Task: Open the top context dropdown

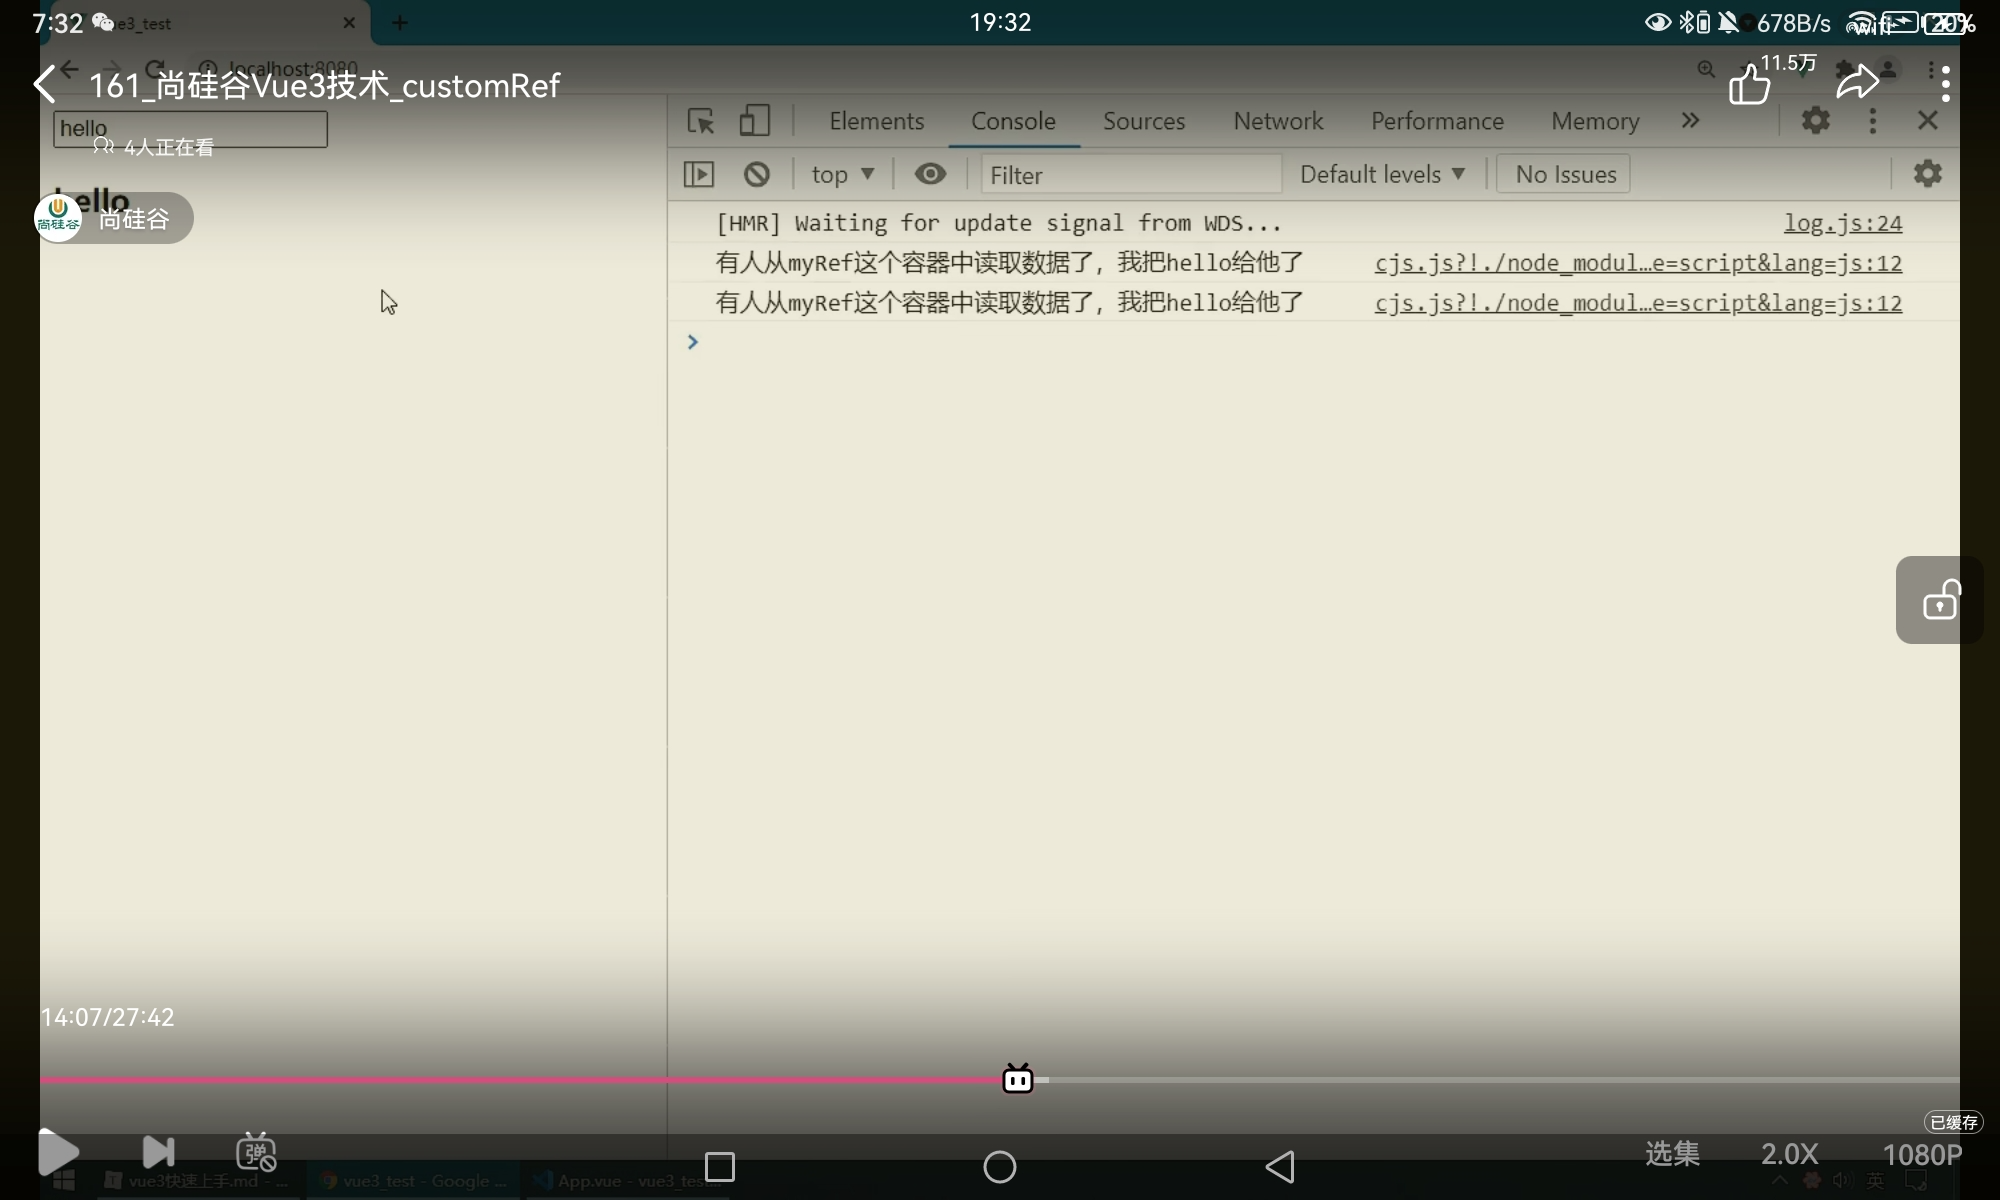Action: click(x=842, y=174)
